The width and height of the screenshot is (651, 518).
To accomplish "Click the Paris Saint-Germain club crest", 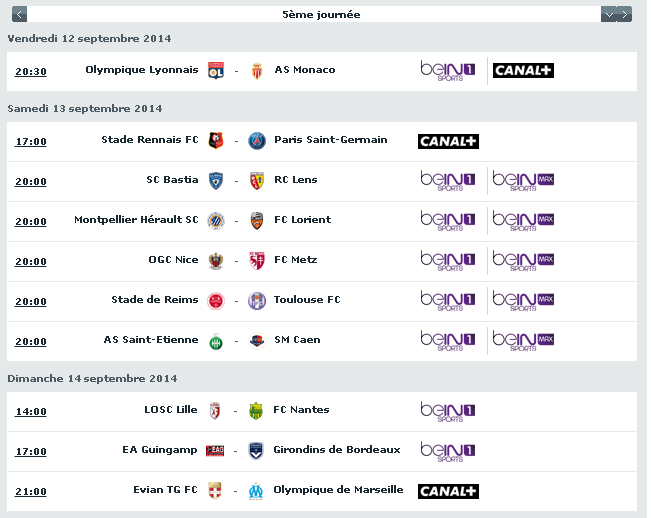I will (x=257, y=141).
